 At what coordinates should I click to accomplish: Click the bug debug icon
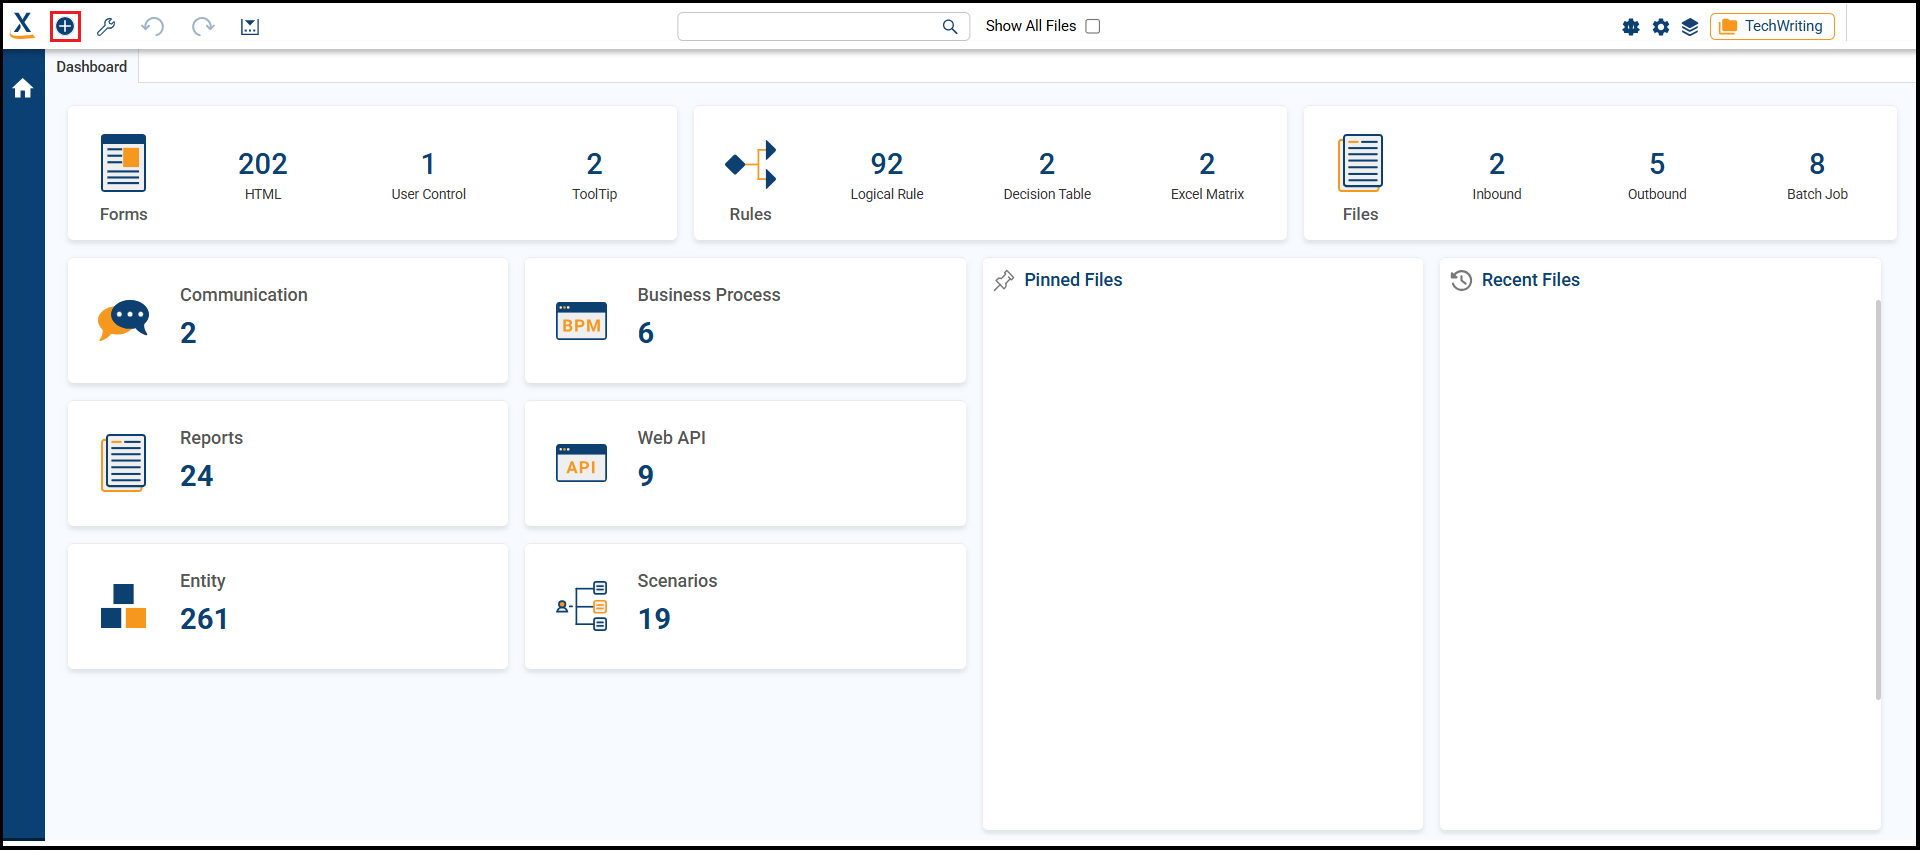1631,27
